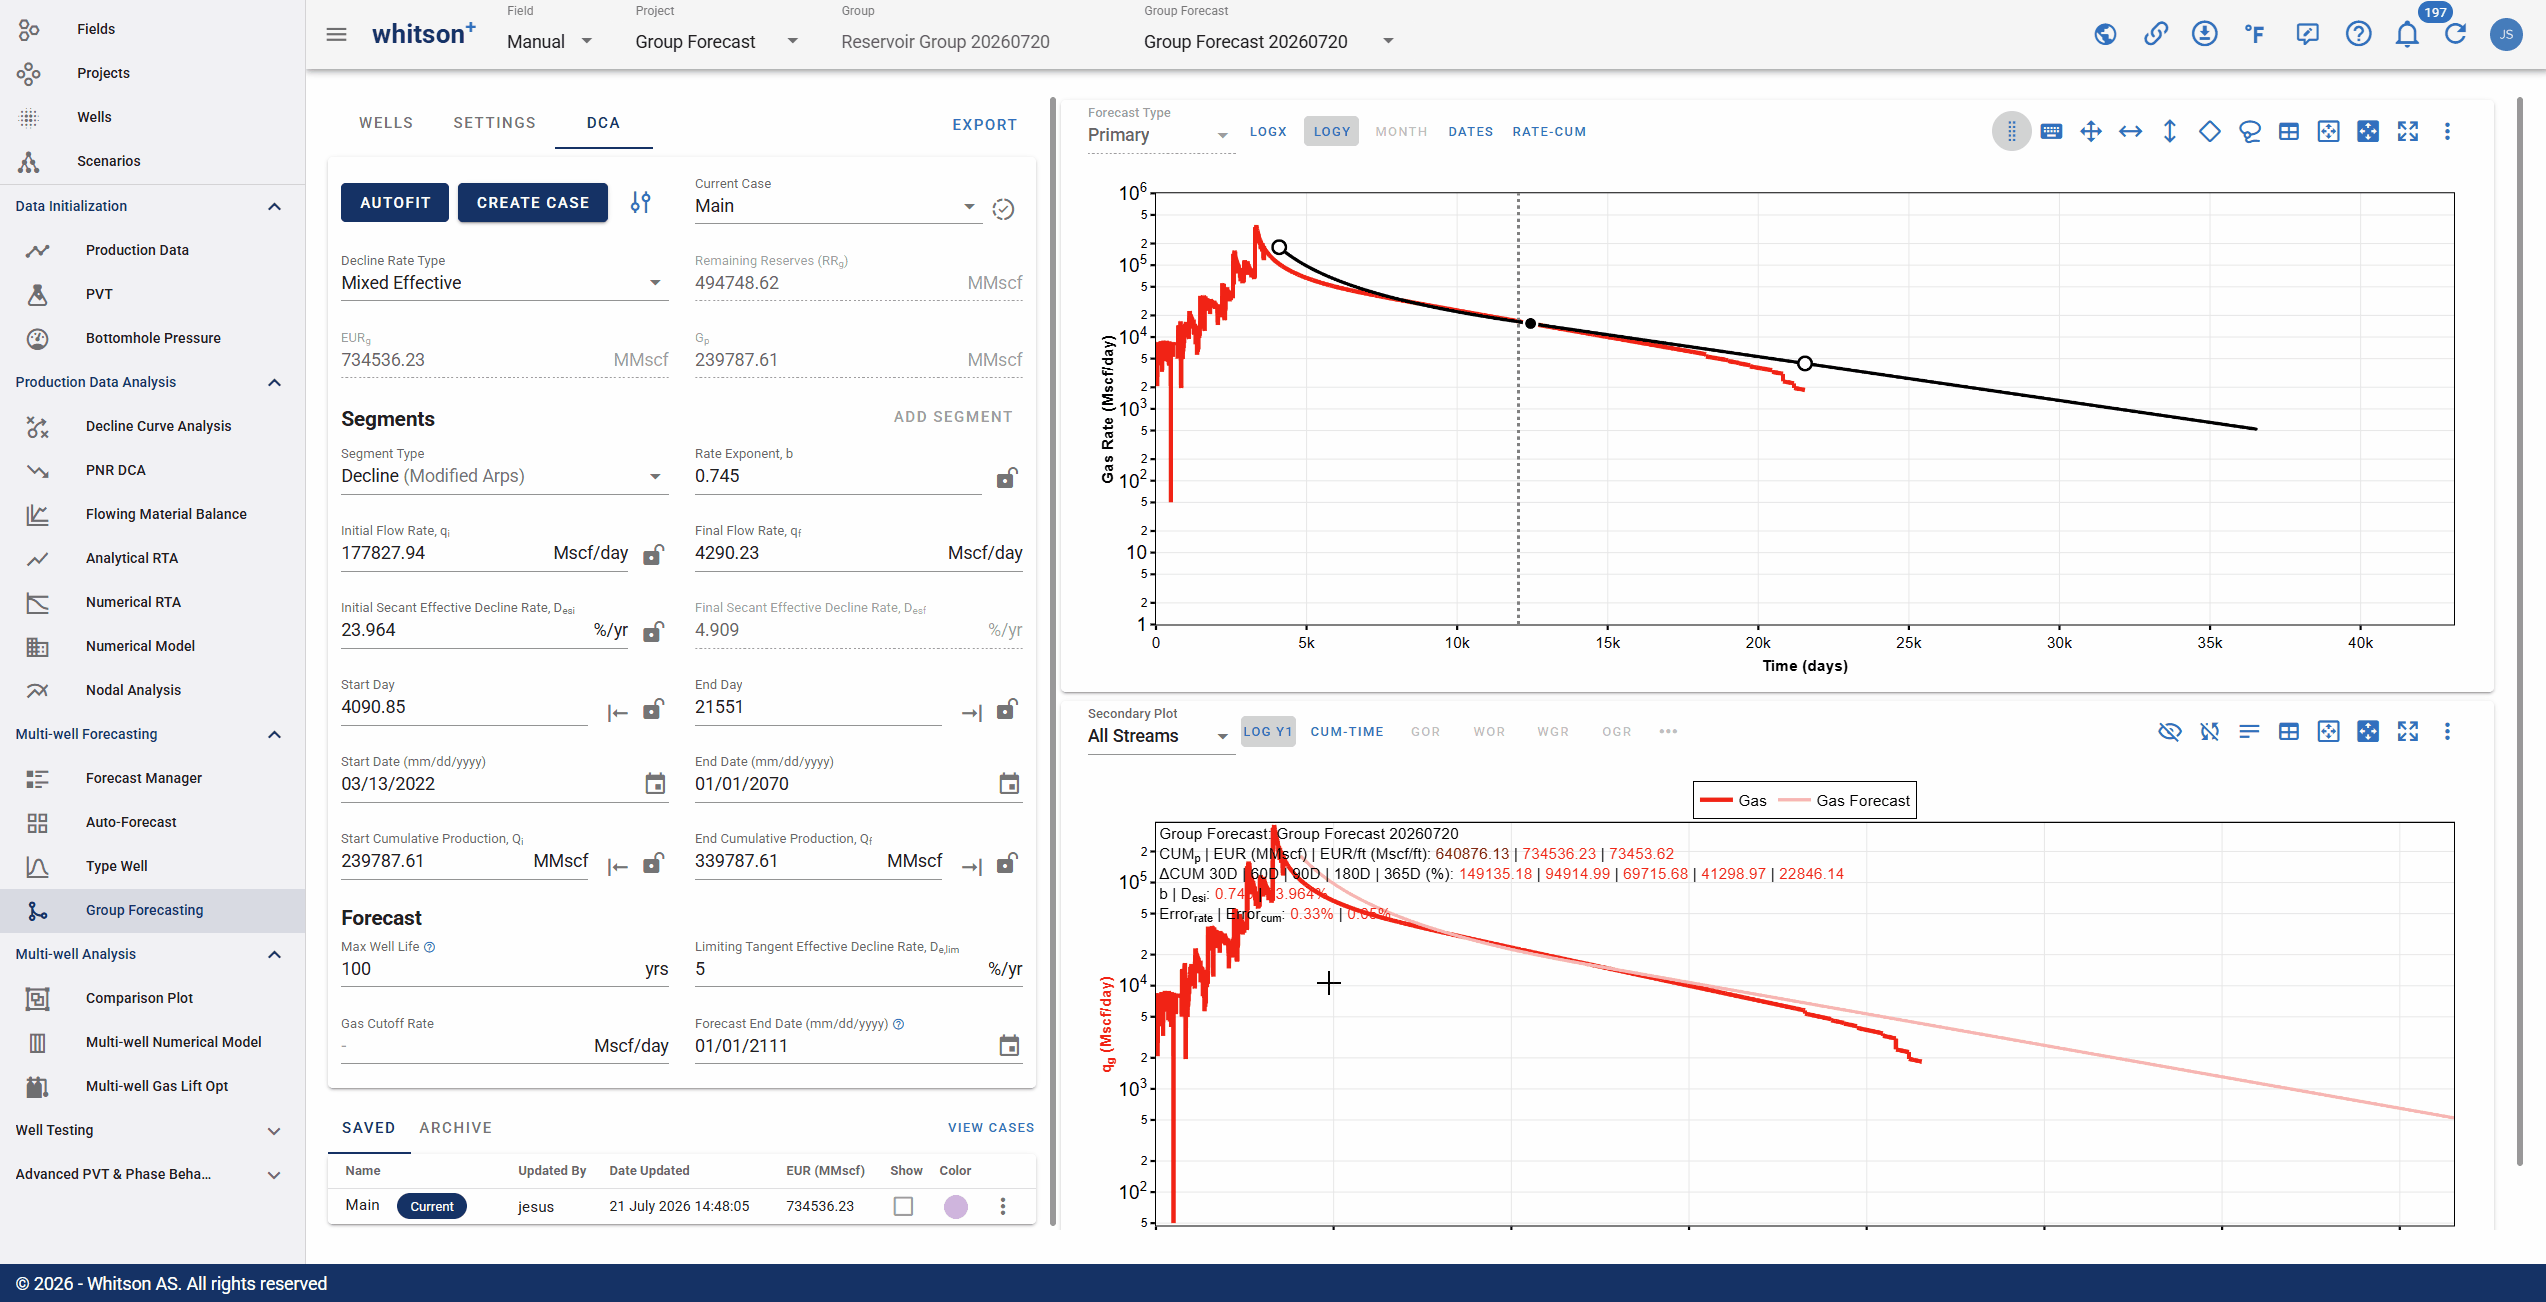The height and width of the screenshot is (1302, 2546).
Task: Open the hamburger menu beside the whitson logo
Action: point(336,35)
